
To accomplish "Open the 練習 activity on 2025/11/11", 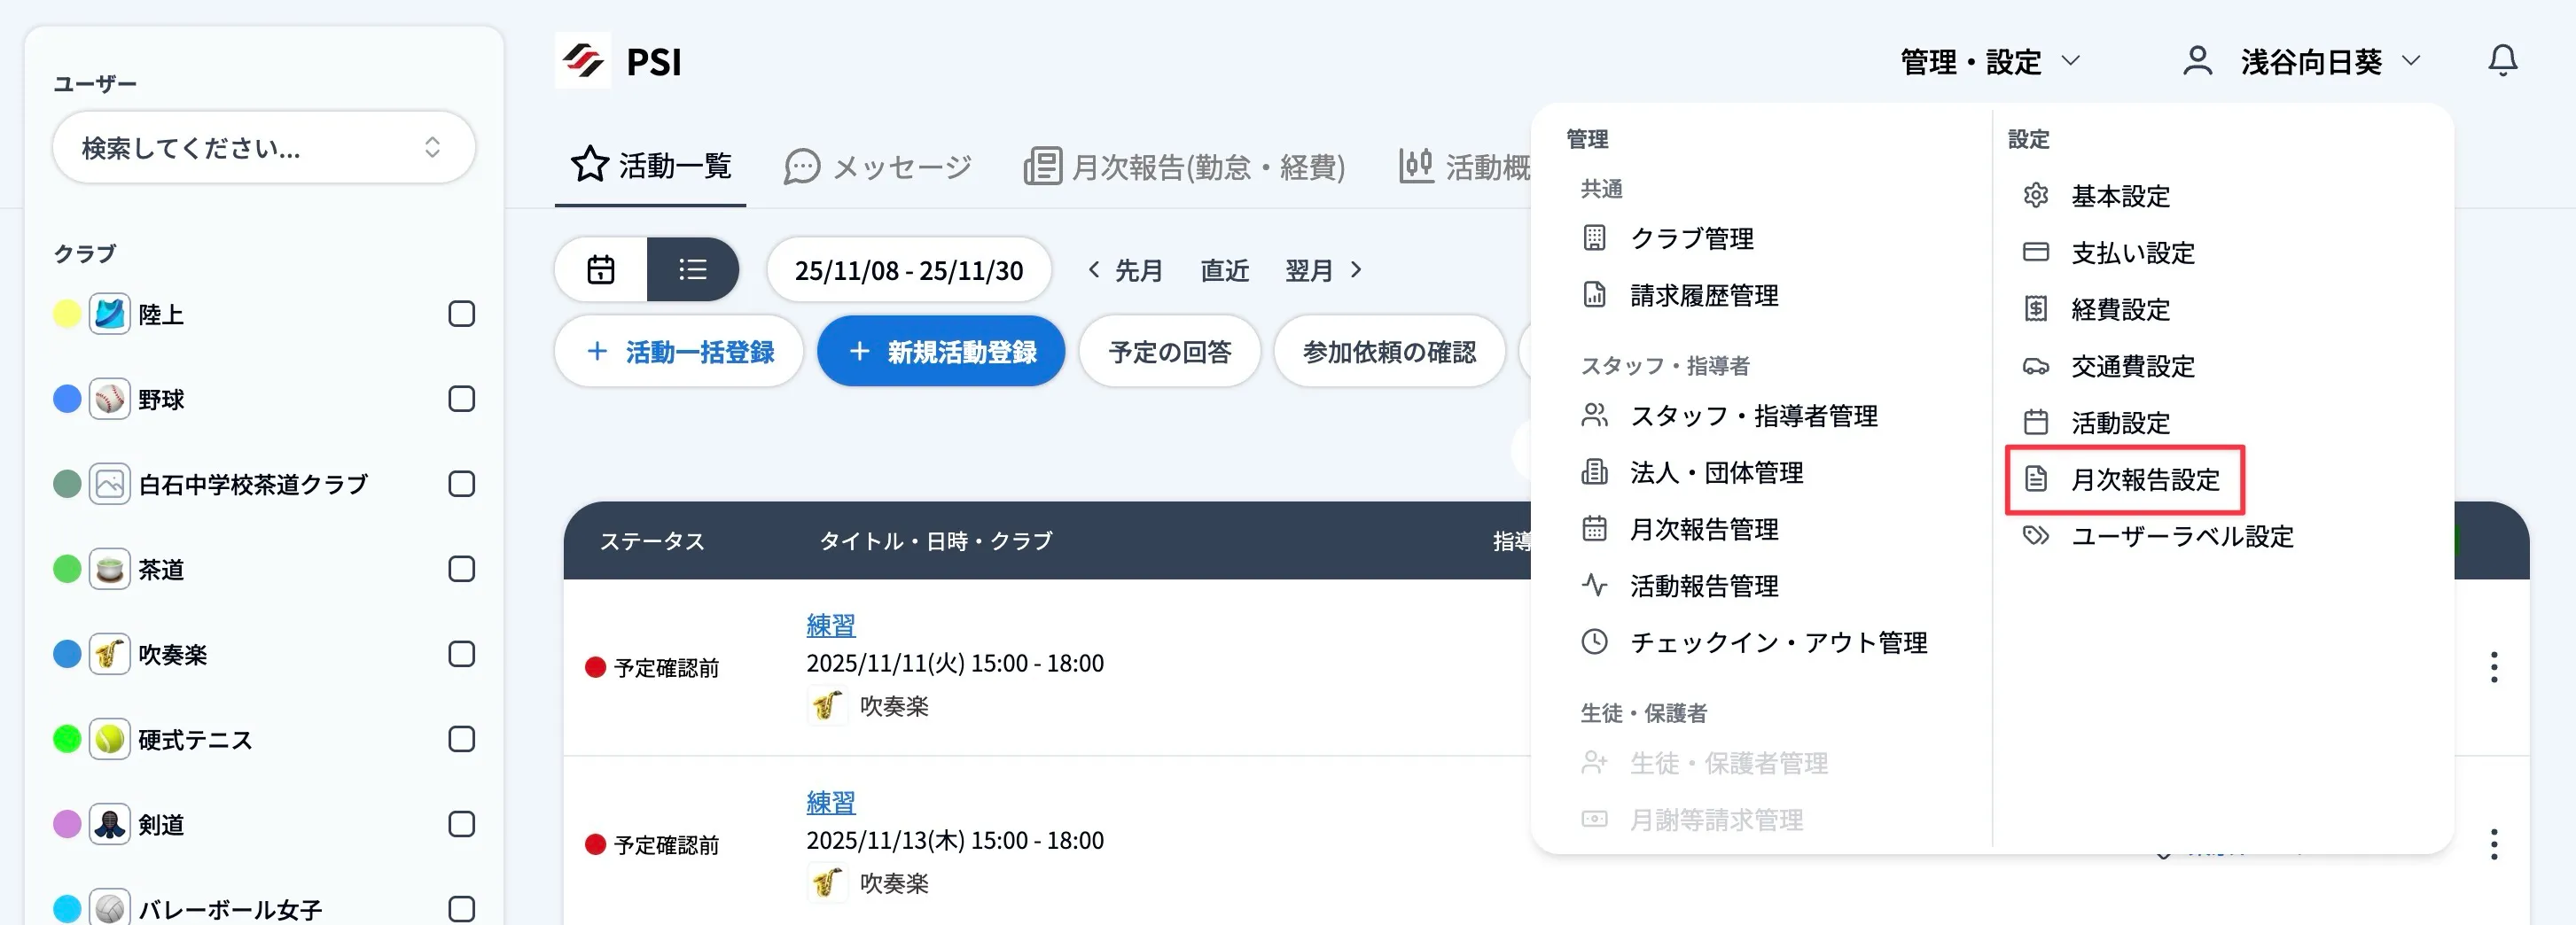I will coord(831,623).
